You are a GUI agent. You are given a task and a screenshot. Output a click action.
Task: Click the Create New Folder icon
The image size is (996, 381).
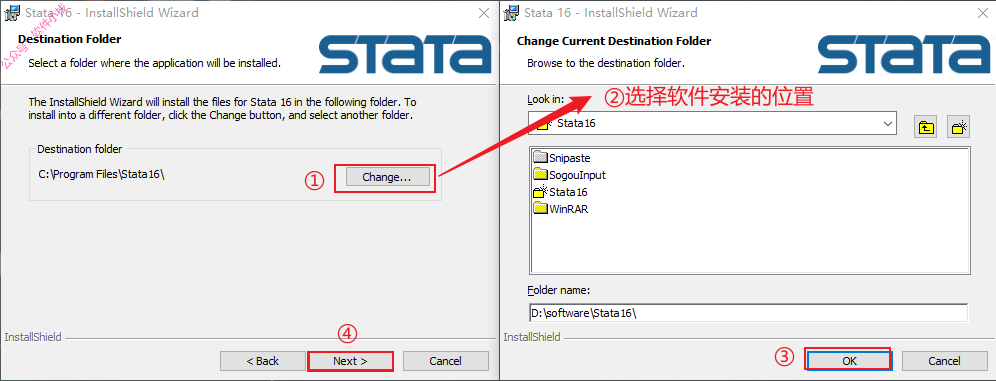[958, 126]
